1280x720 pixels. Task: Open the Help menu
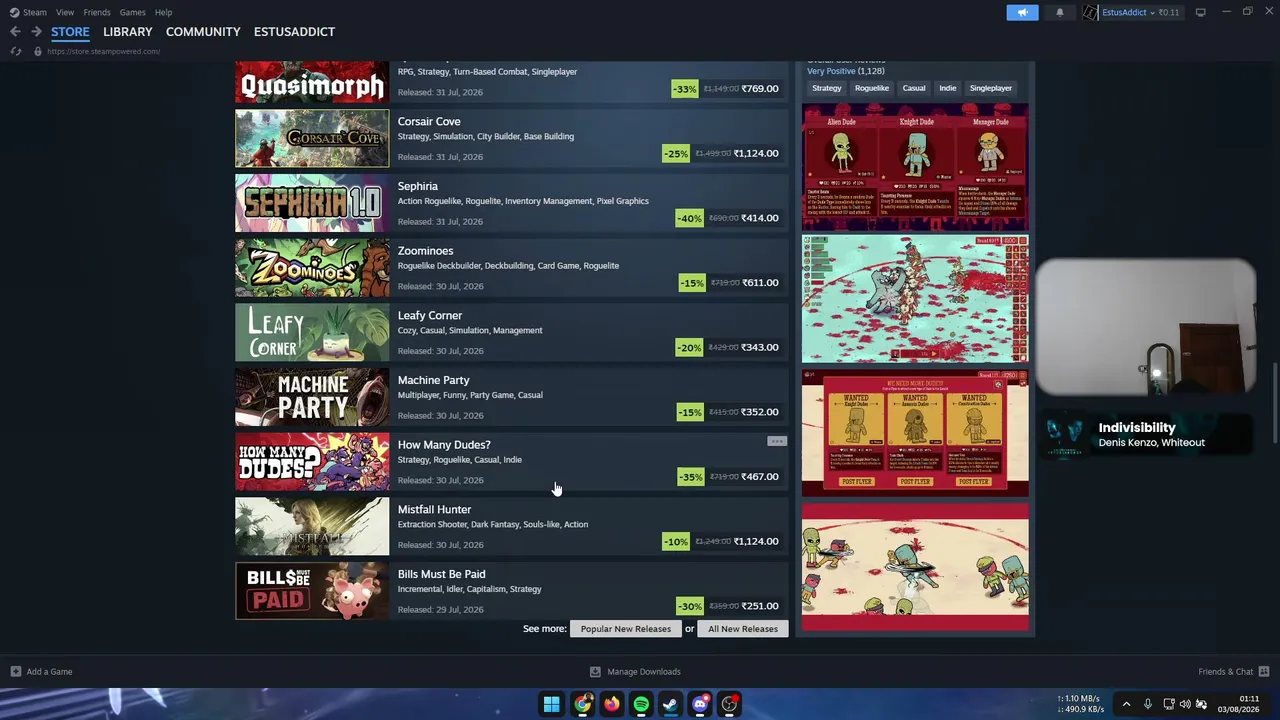[164, 12]
